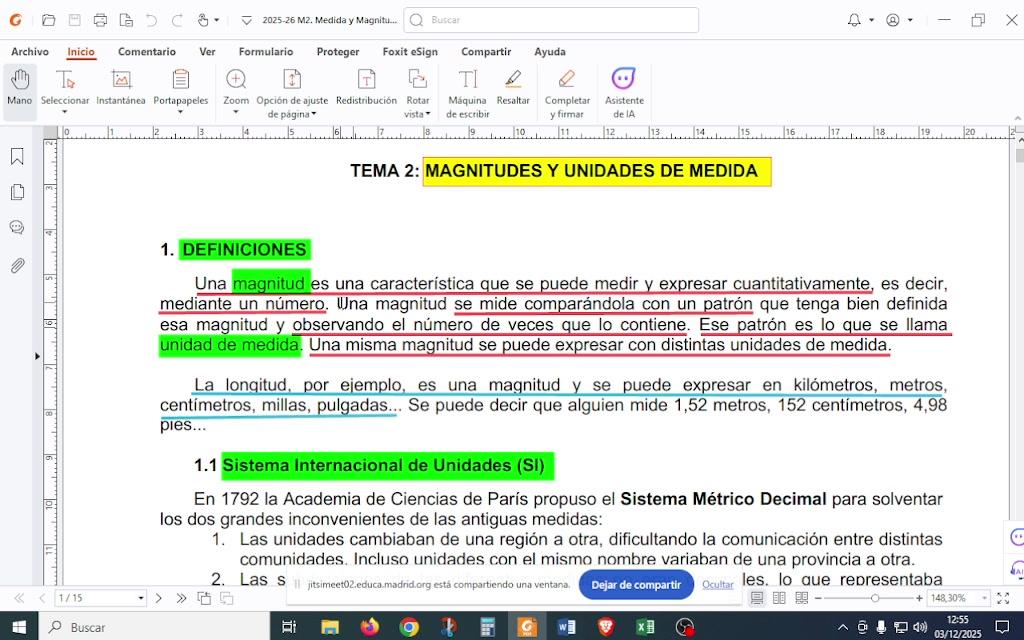The image size is (1024, 640).
Task: Click the zoom slider in status bar
Action: pos(875,598)
